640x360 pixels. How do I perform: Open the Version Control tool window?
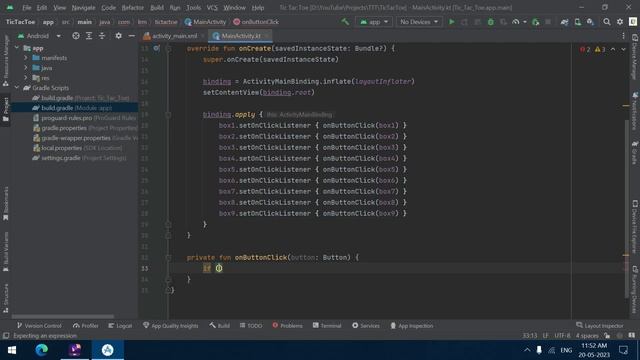pos(39,326)
